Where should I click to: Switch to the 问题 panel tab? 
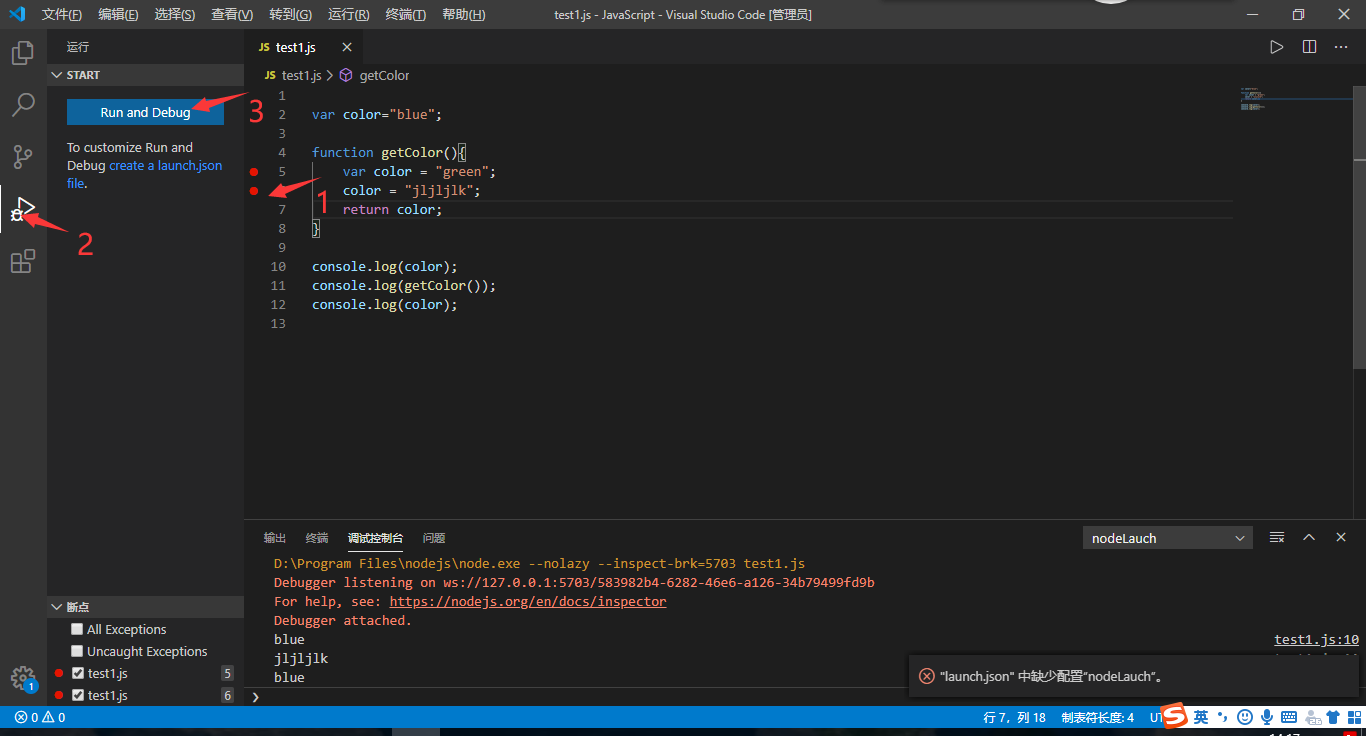coord(434,538)
